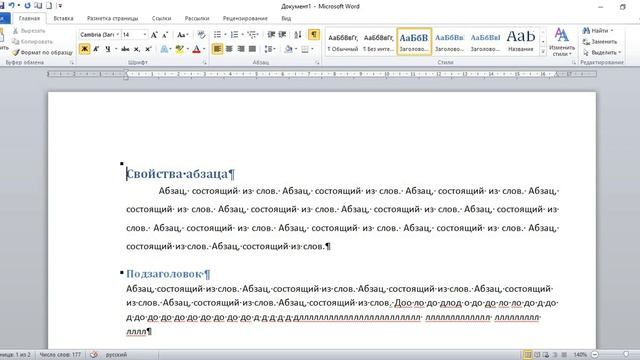Viewport: 640px width, 360px height.
Task: Open the change case Aa dropdown
Action: point(182,35)
